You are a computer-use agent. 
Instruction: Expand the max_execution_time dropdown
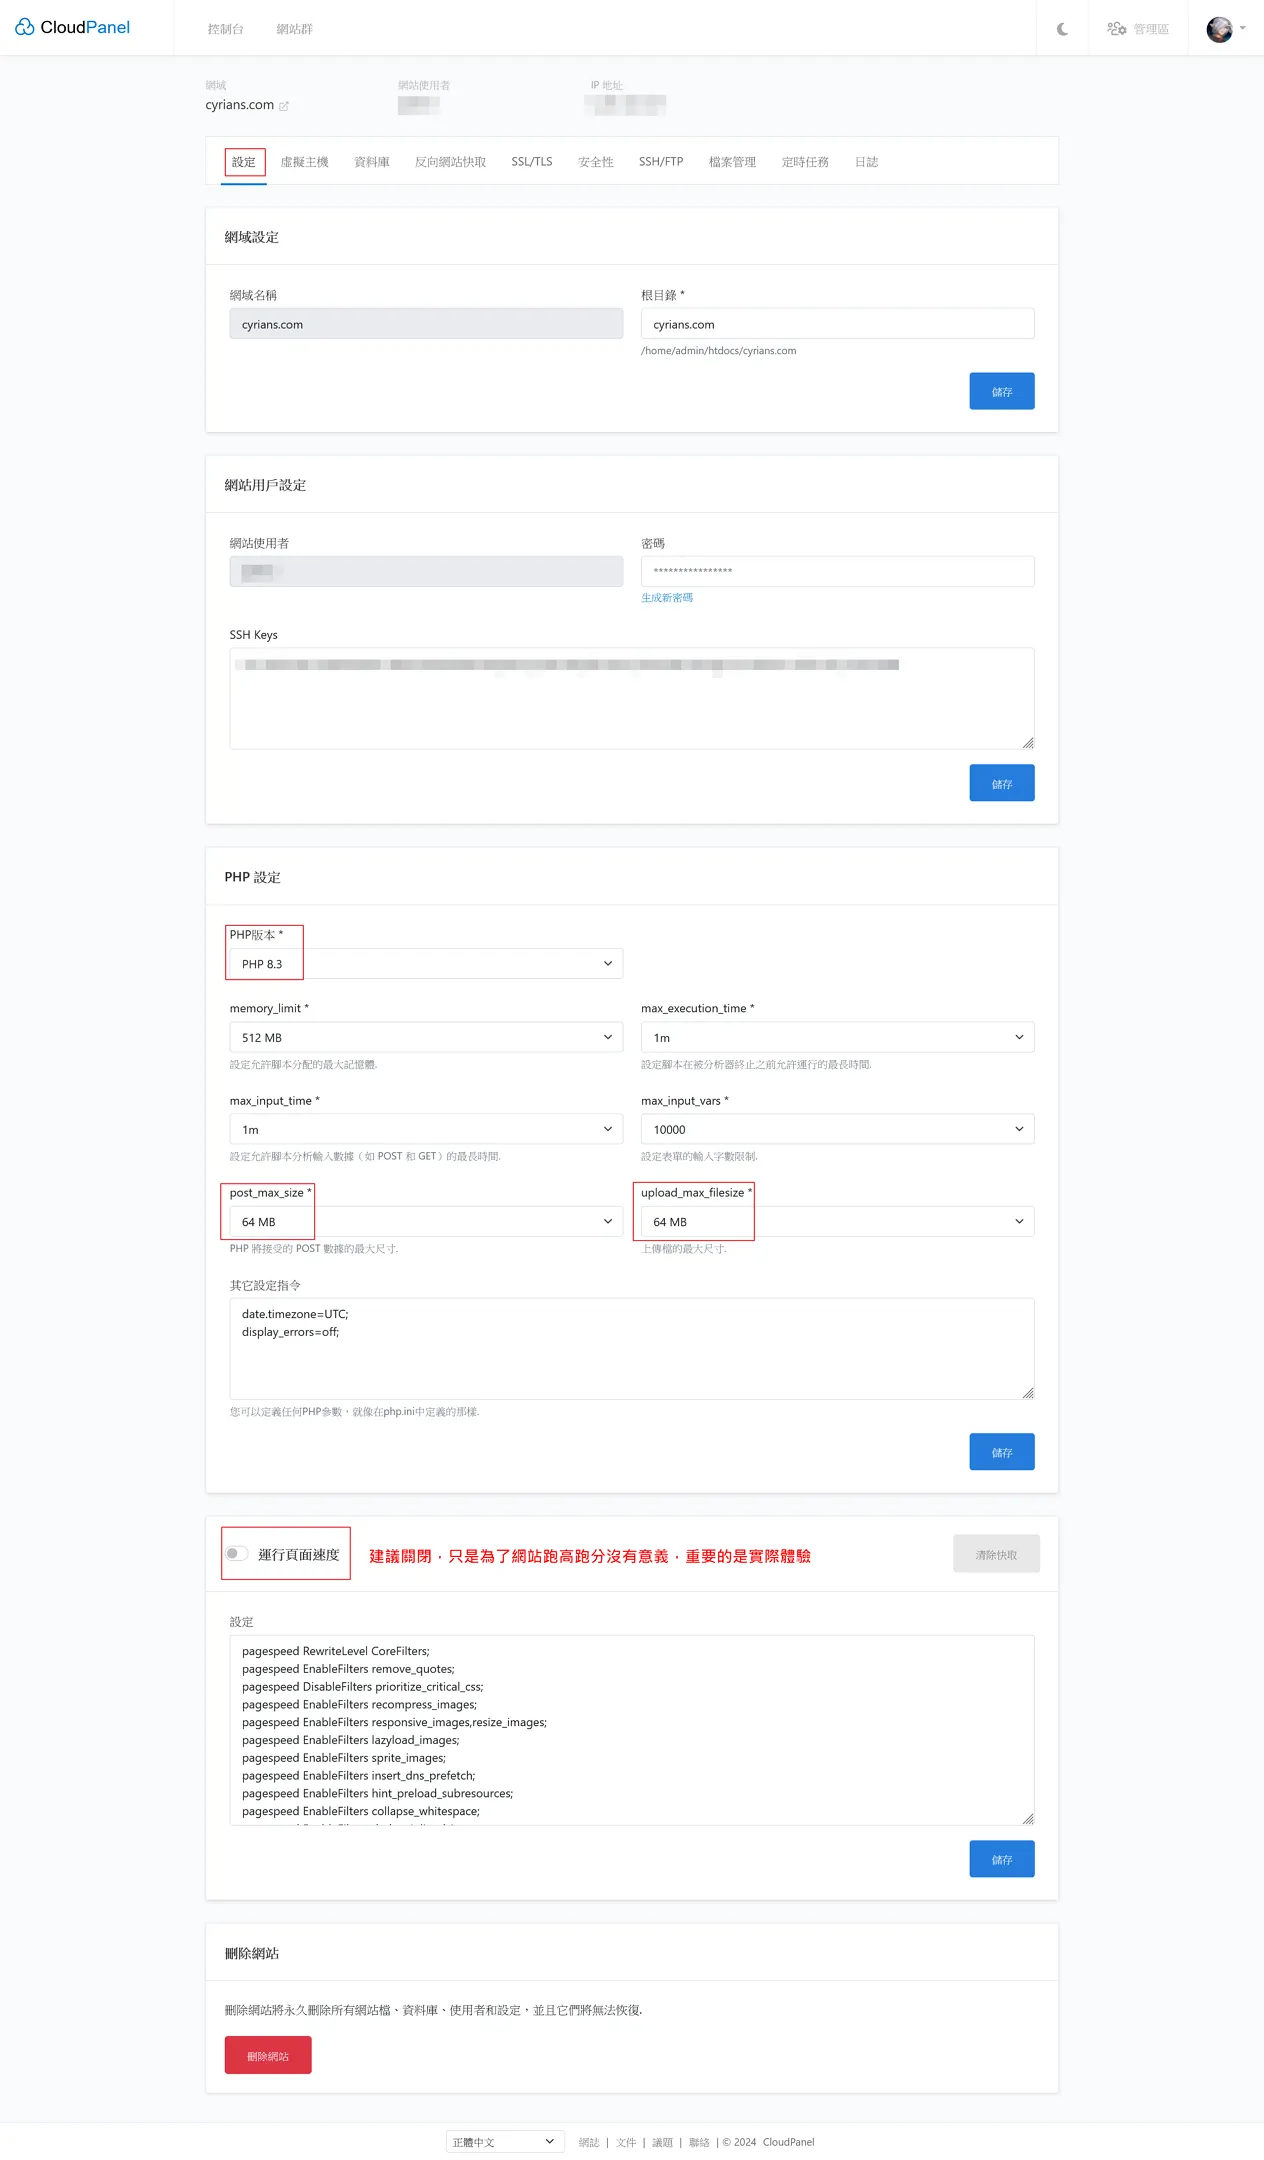[837, 1038]
